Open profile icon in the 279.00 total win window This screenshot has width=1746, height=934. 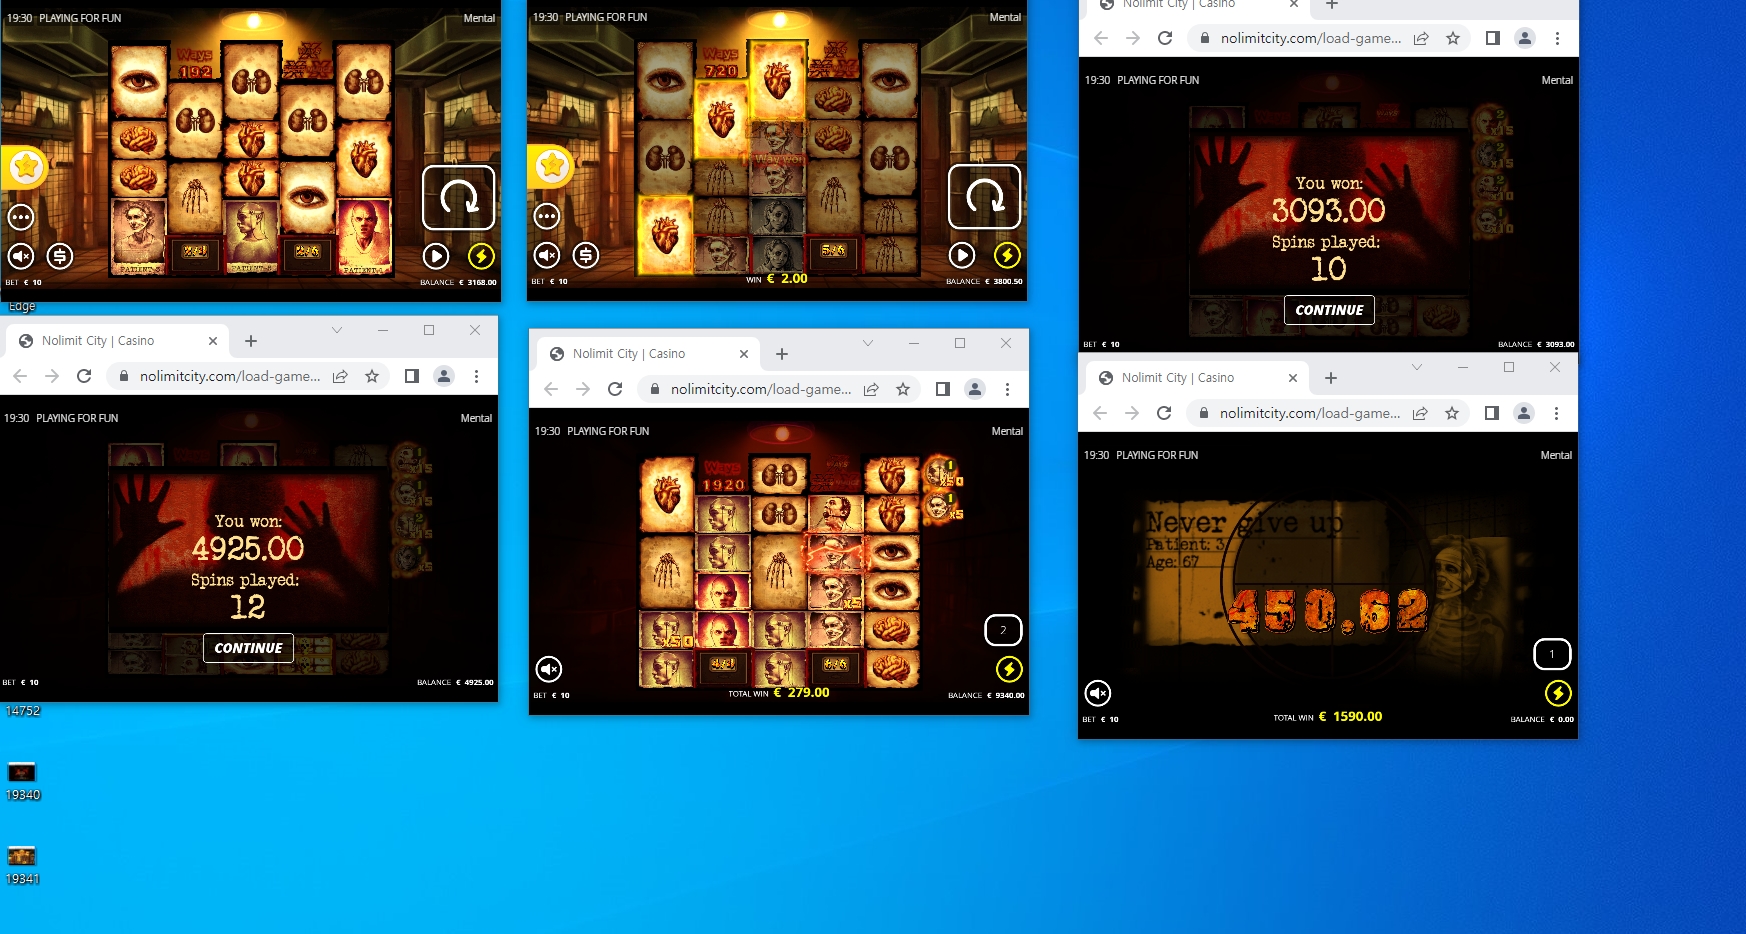pyautogui.click(x=975, y=389)
